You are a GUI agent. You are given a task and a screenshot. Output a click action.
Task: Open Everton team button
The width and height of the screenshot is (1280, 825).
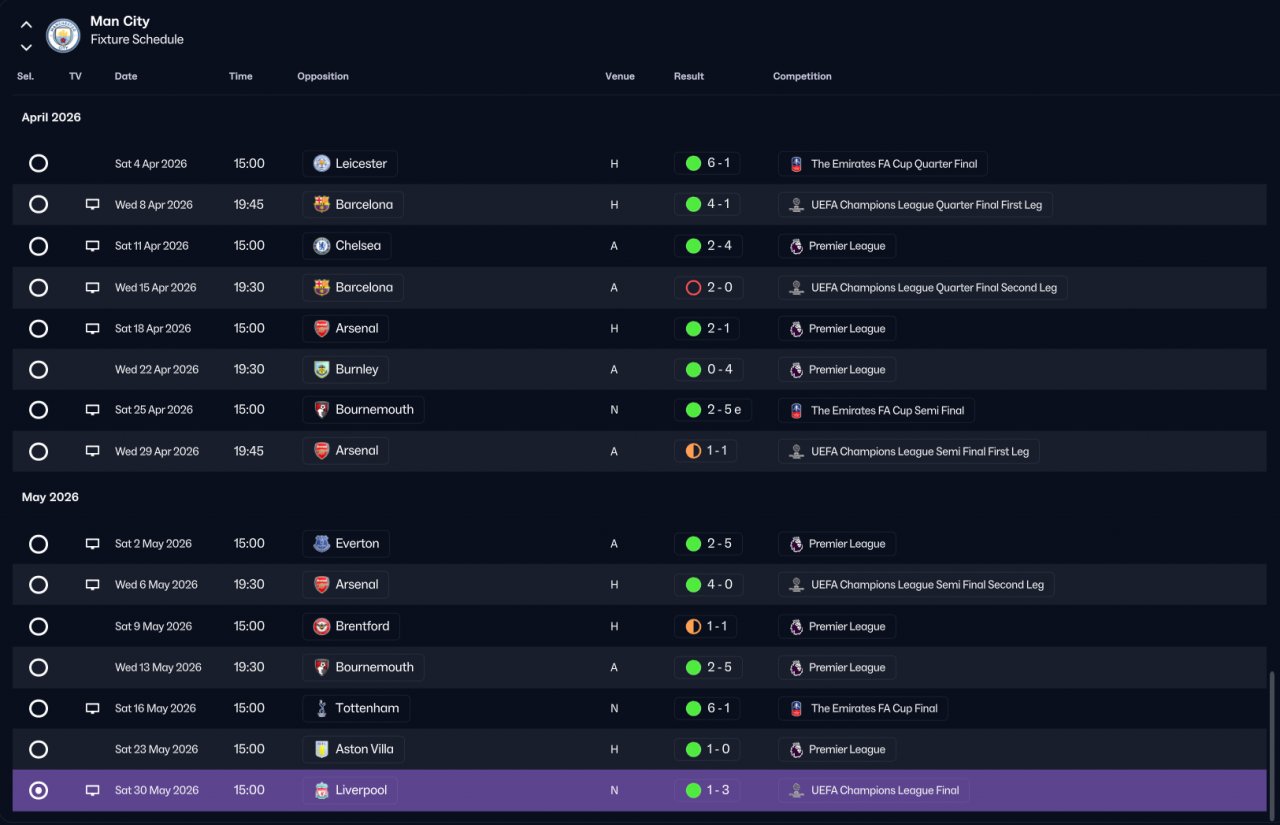(x=346, y=544)
